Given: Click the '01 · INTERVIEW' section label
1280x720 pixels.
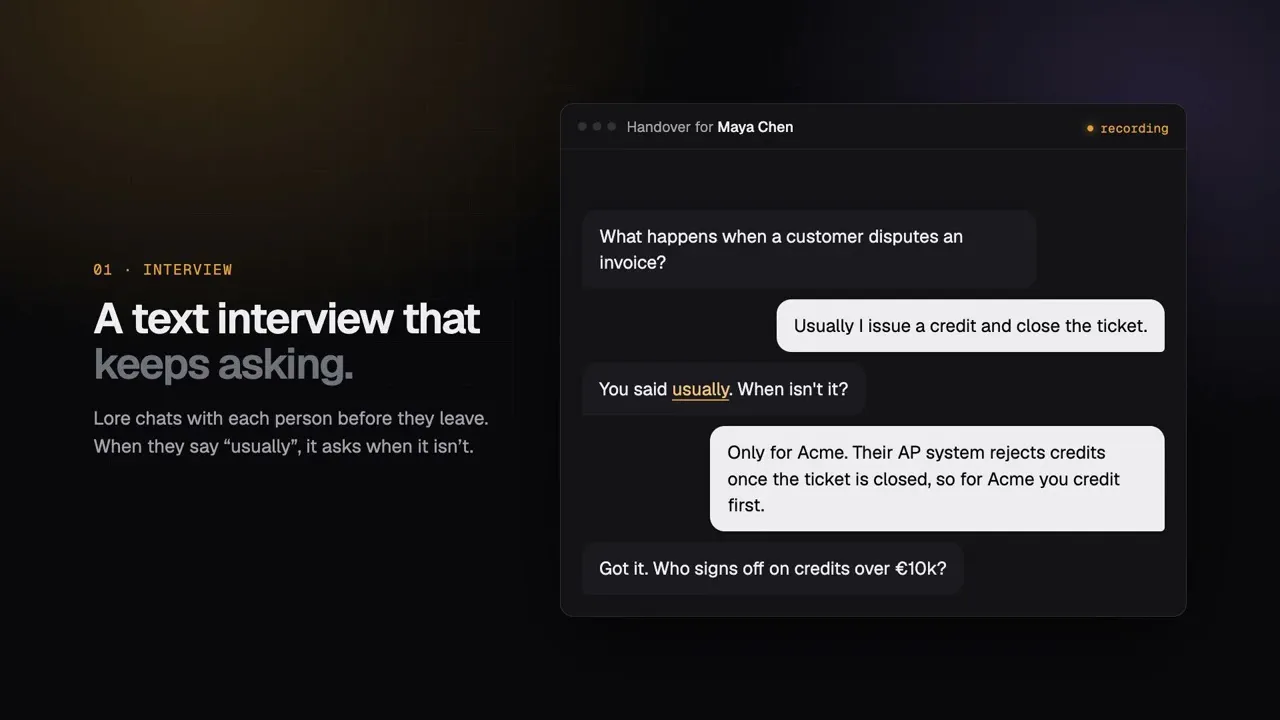Looking at the screenshot, I should click(x=163, y=270).
